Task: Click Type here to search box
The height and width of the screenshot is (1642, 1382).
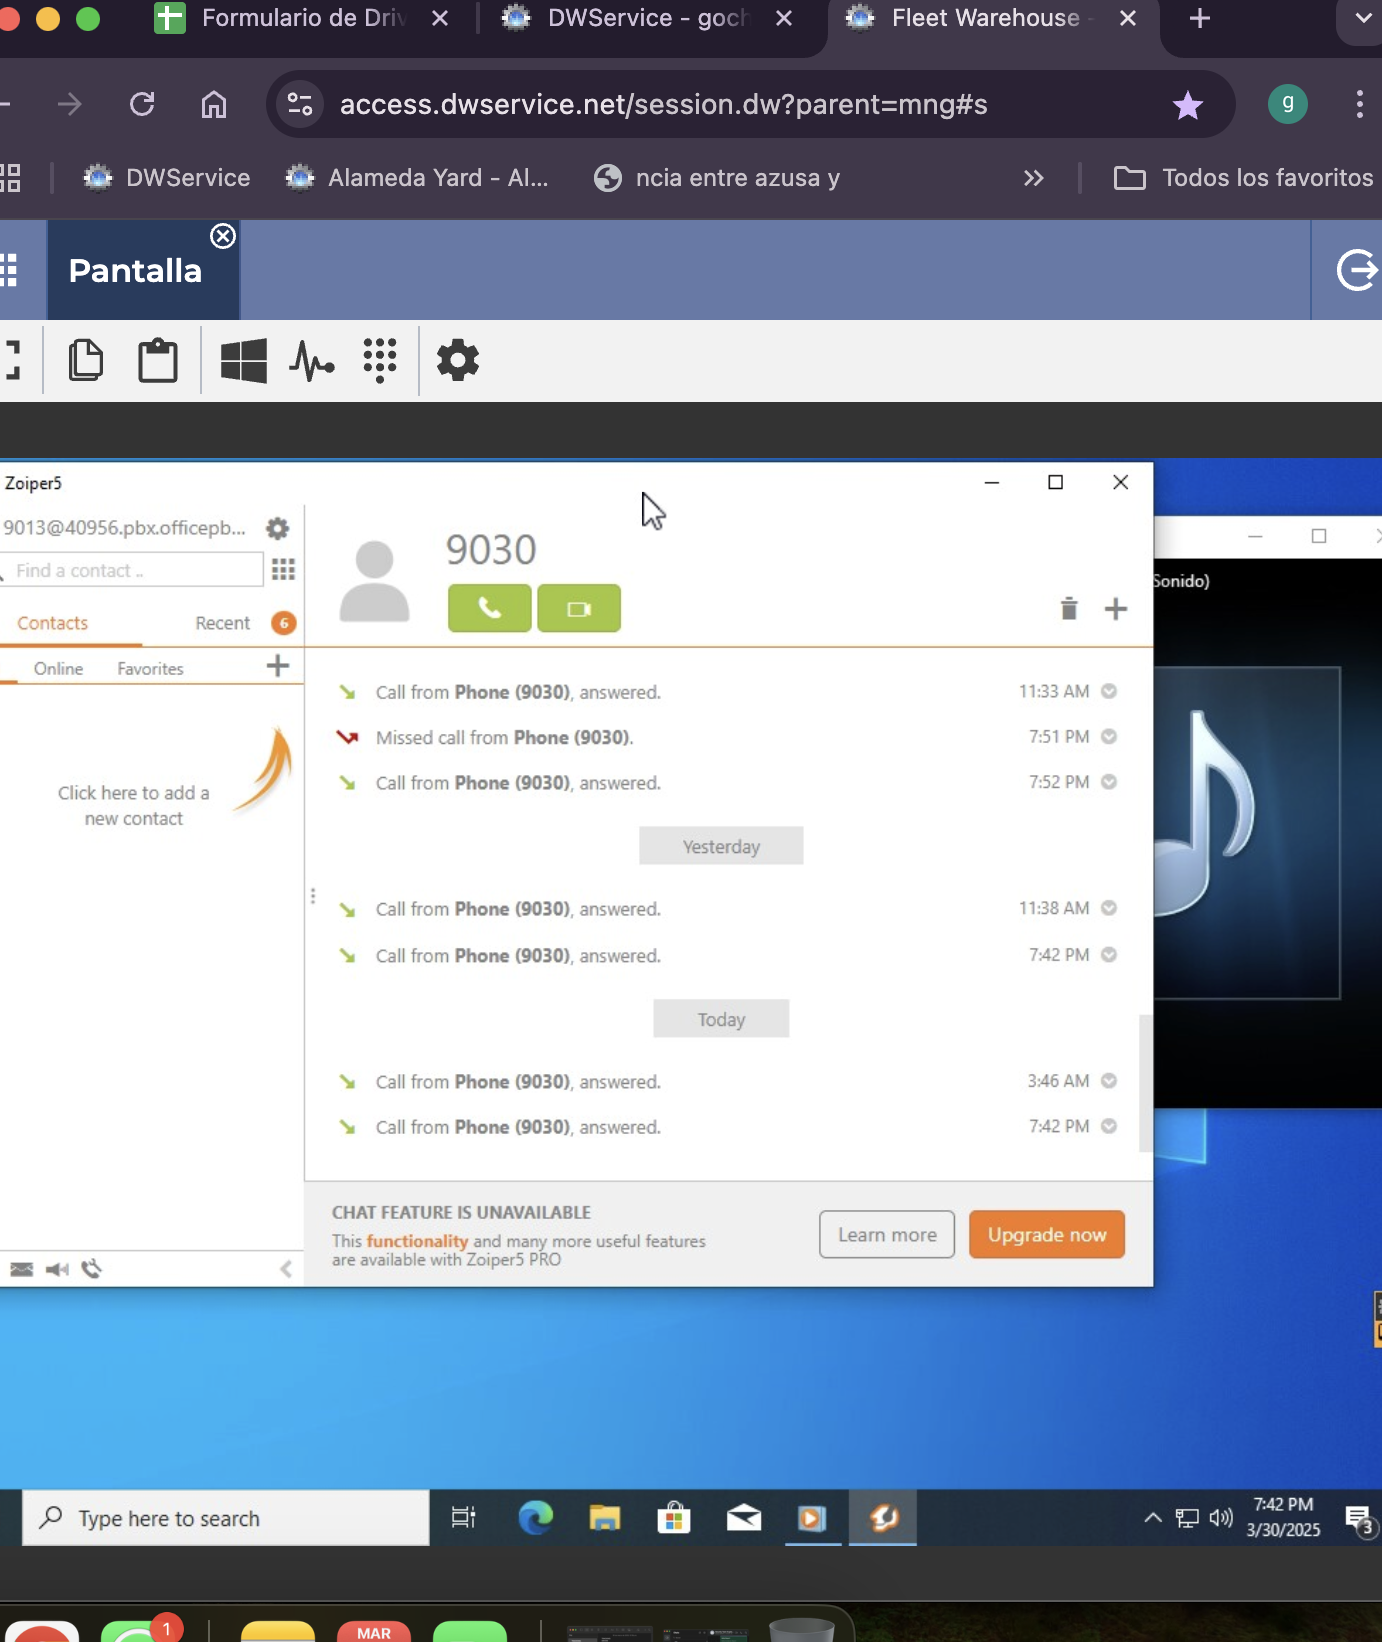Action: [226, 1518]
